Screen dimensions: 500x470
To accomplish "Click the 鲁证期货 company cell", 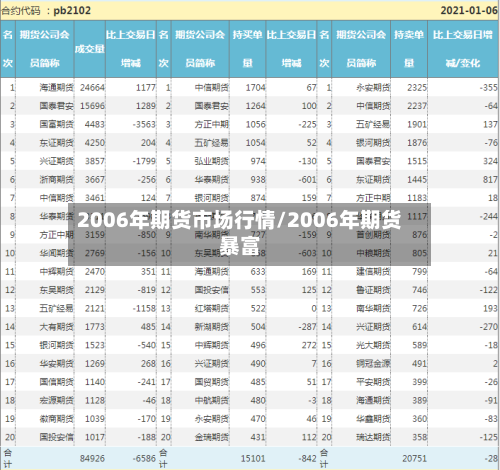I will 373,290.
